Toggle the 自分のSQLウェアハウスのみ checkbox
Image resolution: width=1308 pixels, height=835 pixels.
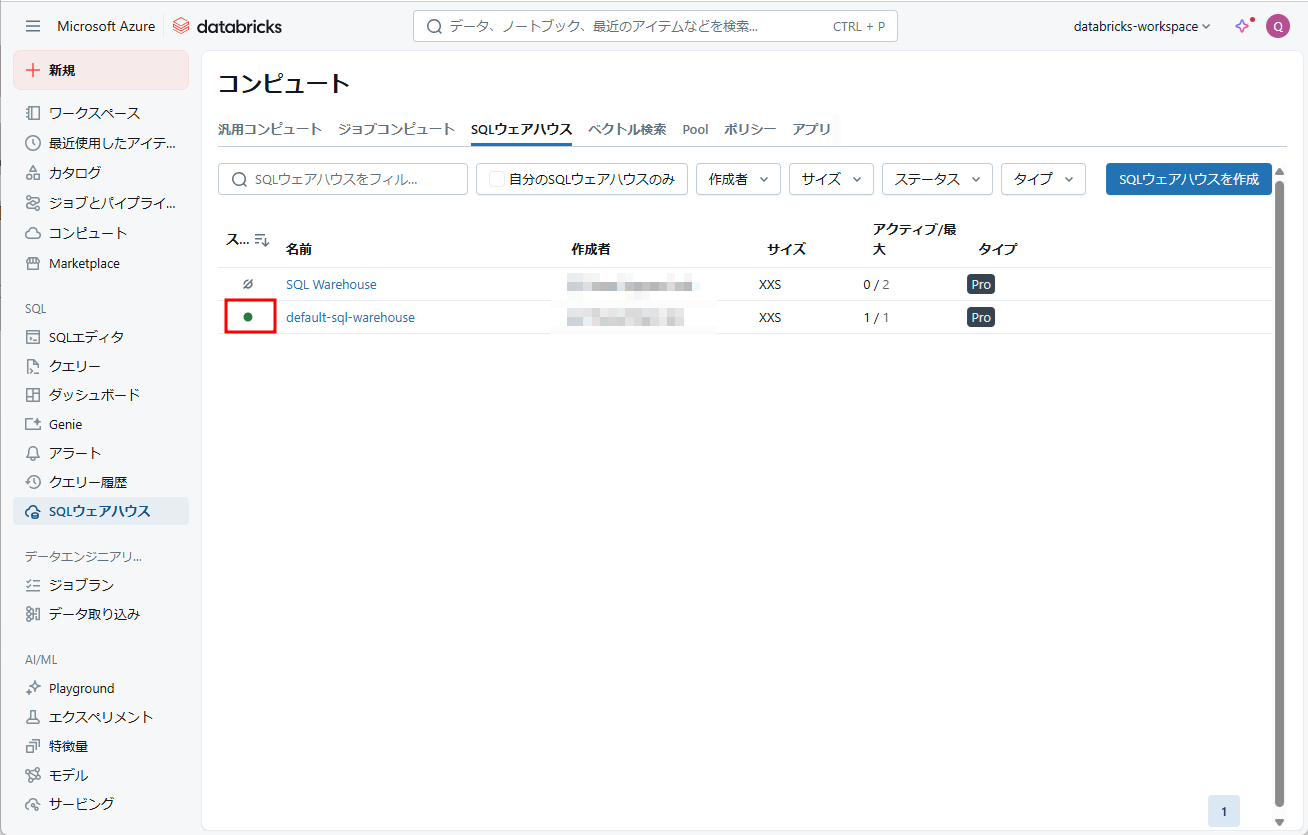(496, 179)
